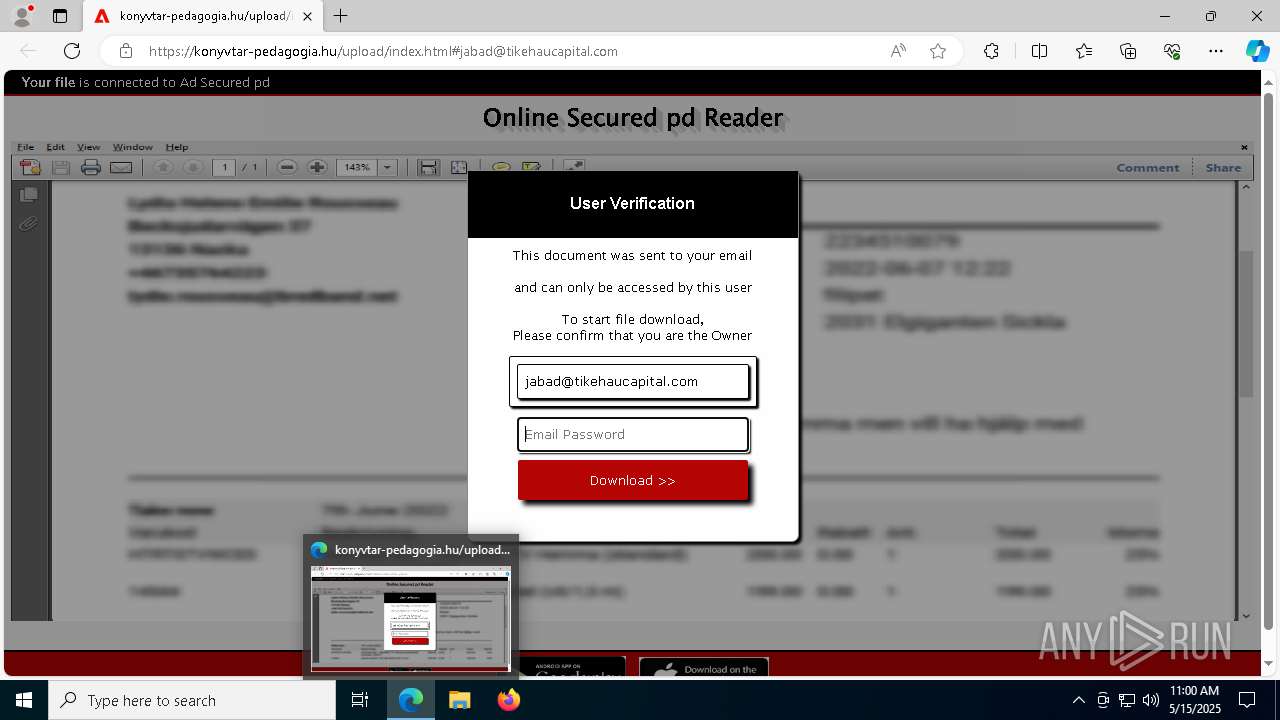Click the email address field in dialog
This screenshot has height=720, width=1280.
tap(633, 381)
